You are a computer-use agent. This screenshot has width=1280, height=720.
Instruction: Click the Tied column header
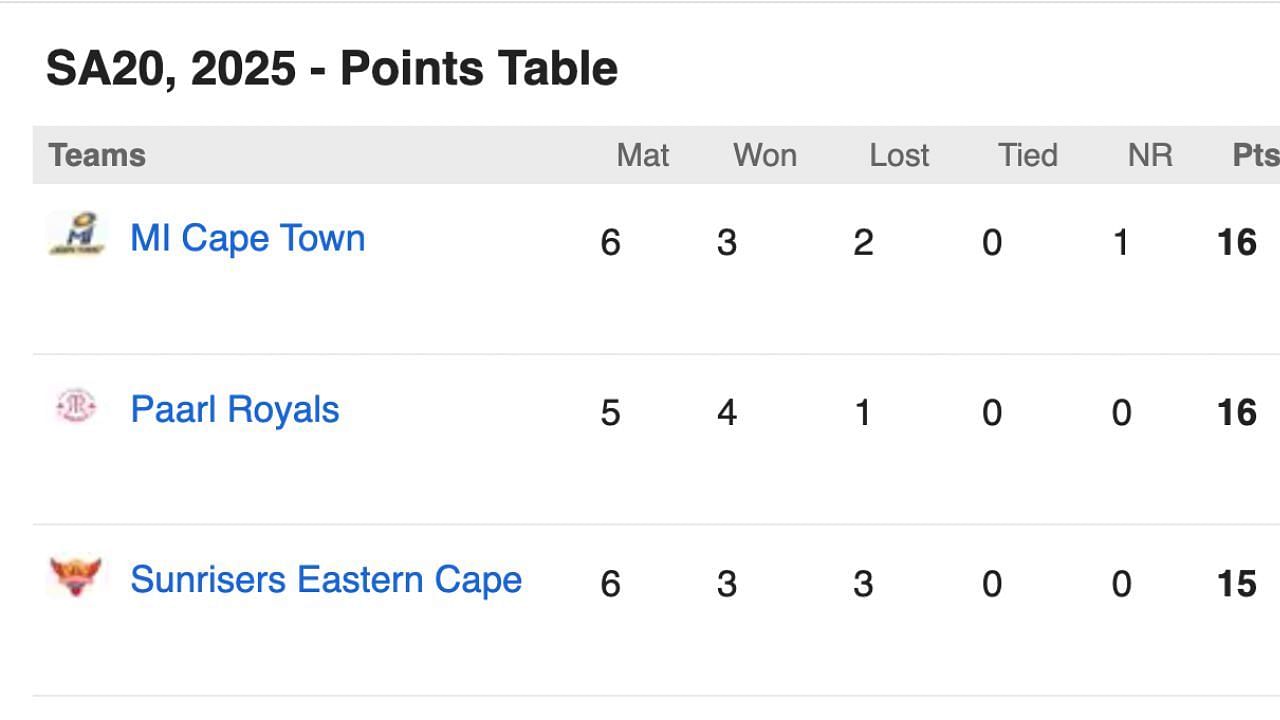pyautogui.click(x=1028, y=155)
